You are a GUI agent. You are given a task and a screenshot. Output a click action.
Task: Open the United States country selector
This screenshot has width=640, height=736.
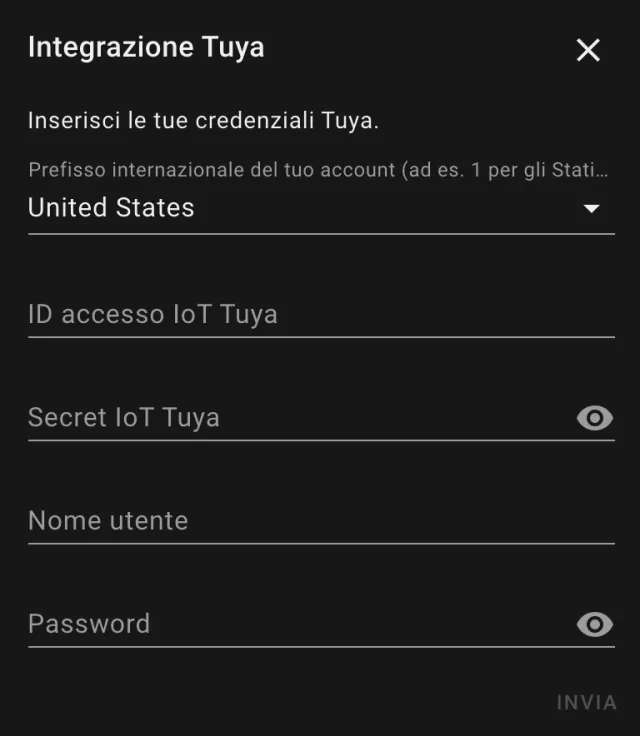click(x=300, y=208)
